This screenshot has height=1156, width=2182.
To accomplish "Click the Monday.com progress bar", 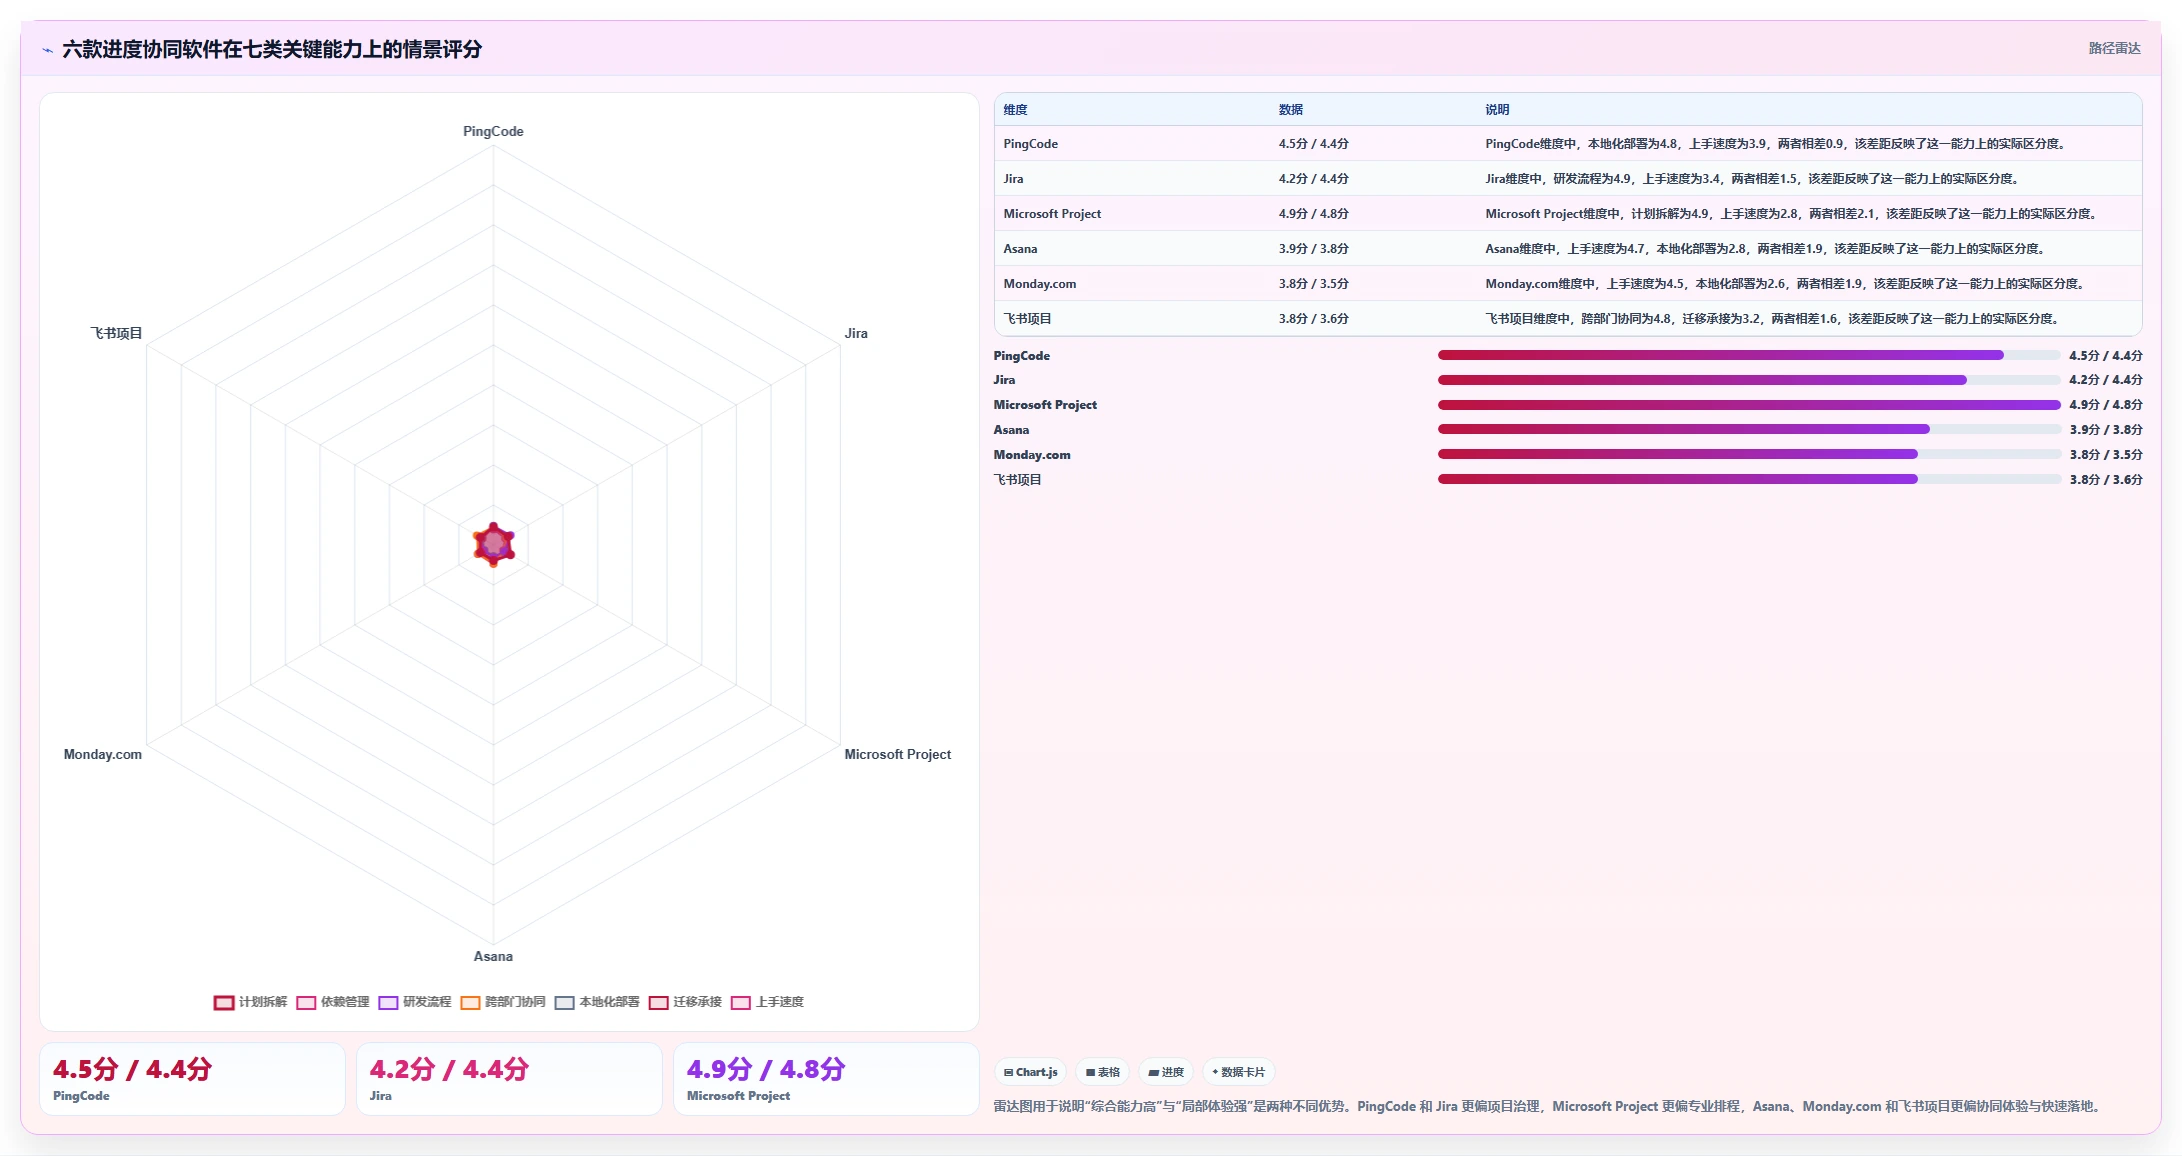I will pyautogui.click(x=1749, y=454).
